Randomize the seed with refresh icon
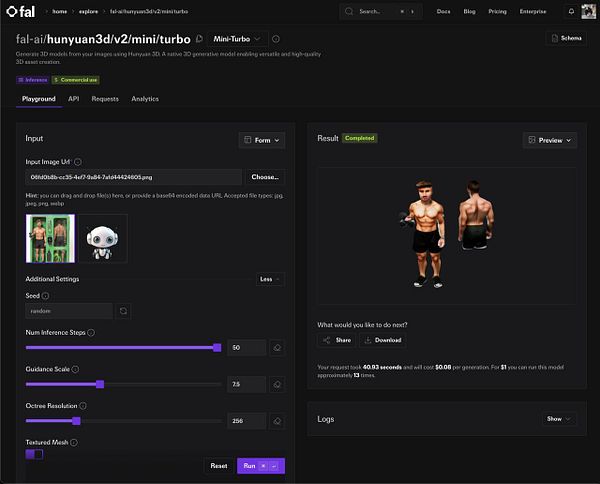Image resolution: width=600 pixels, height=484 pixels. [123, 311]
